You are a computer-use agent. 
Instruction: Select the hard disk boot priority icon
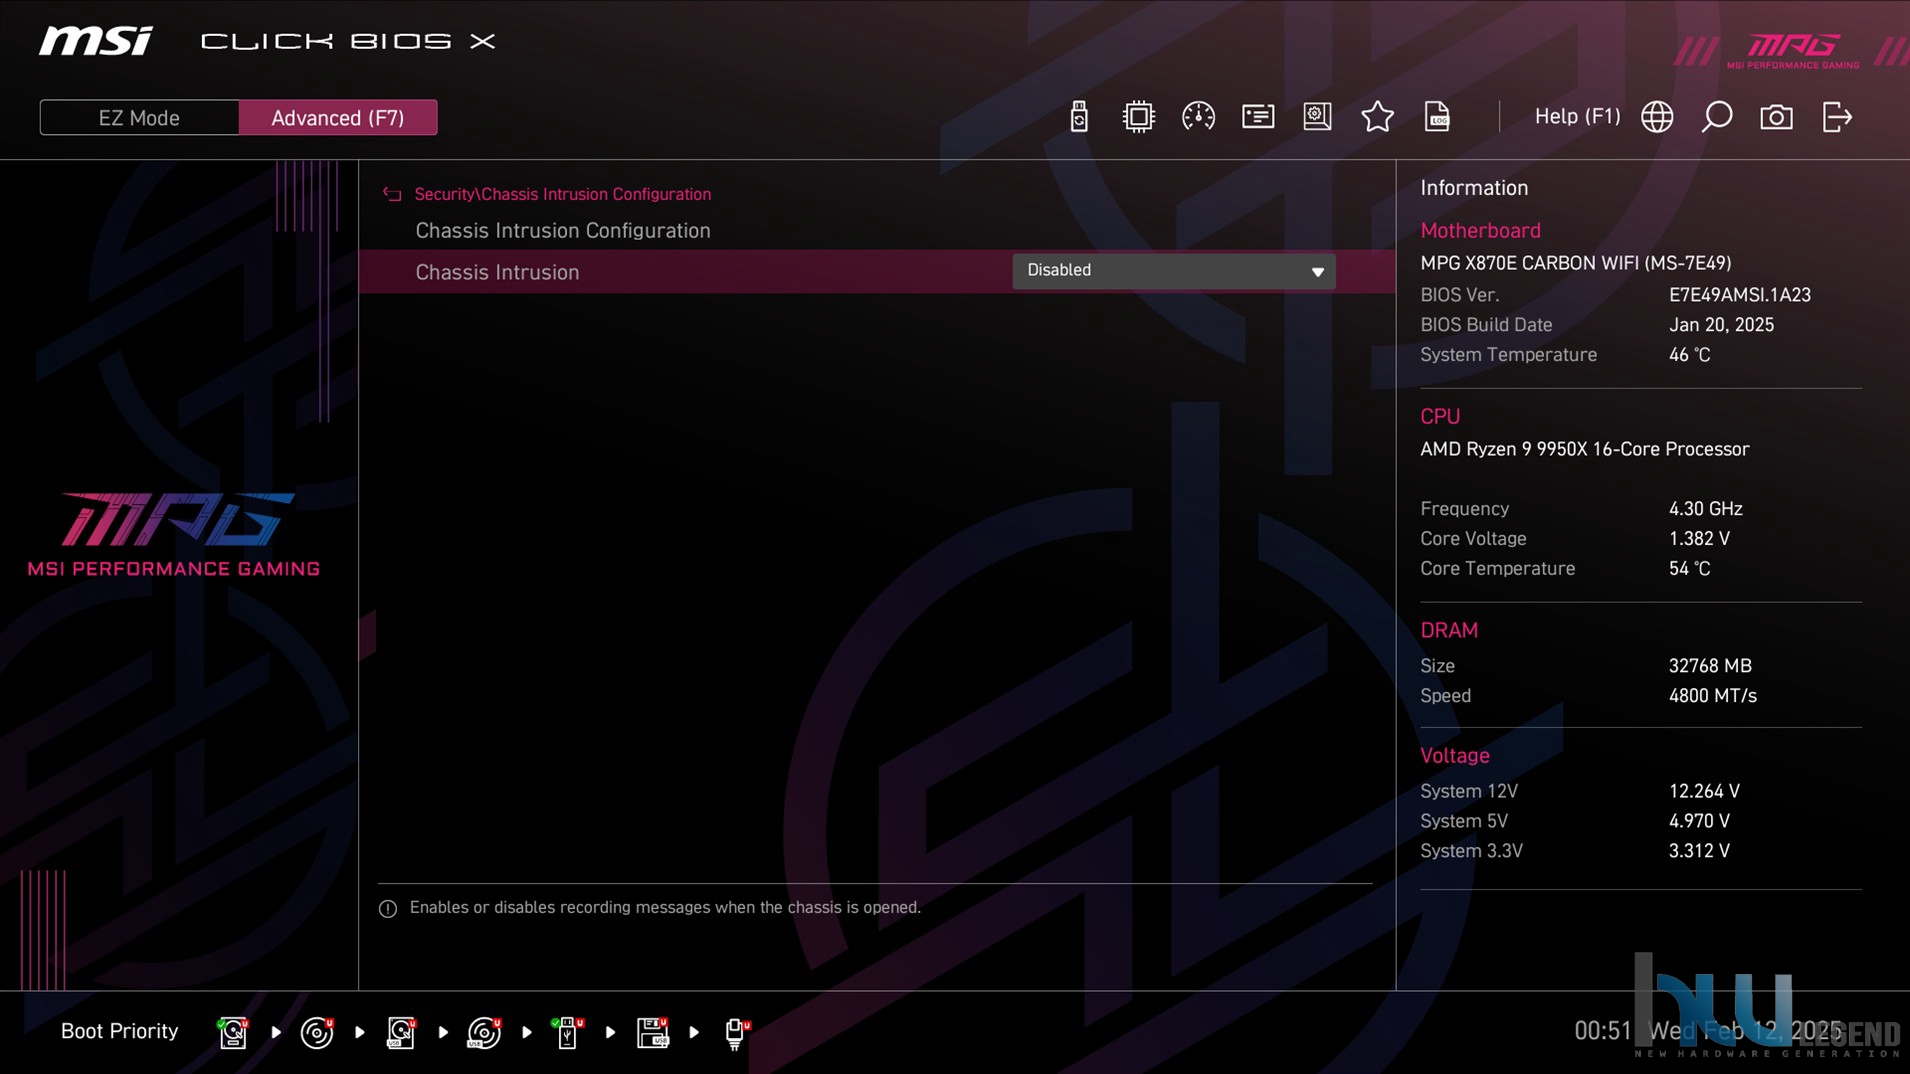click(x=233, y=1032)
